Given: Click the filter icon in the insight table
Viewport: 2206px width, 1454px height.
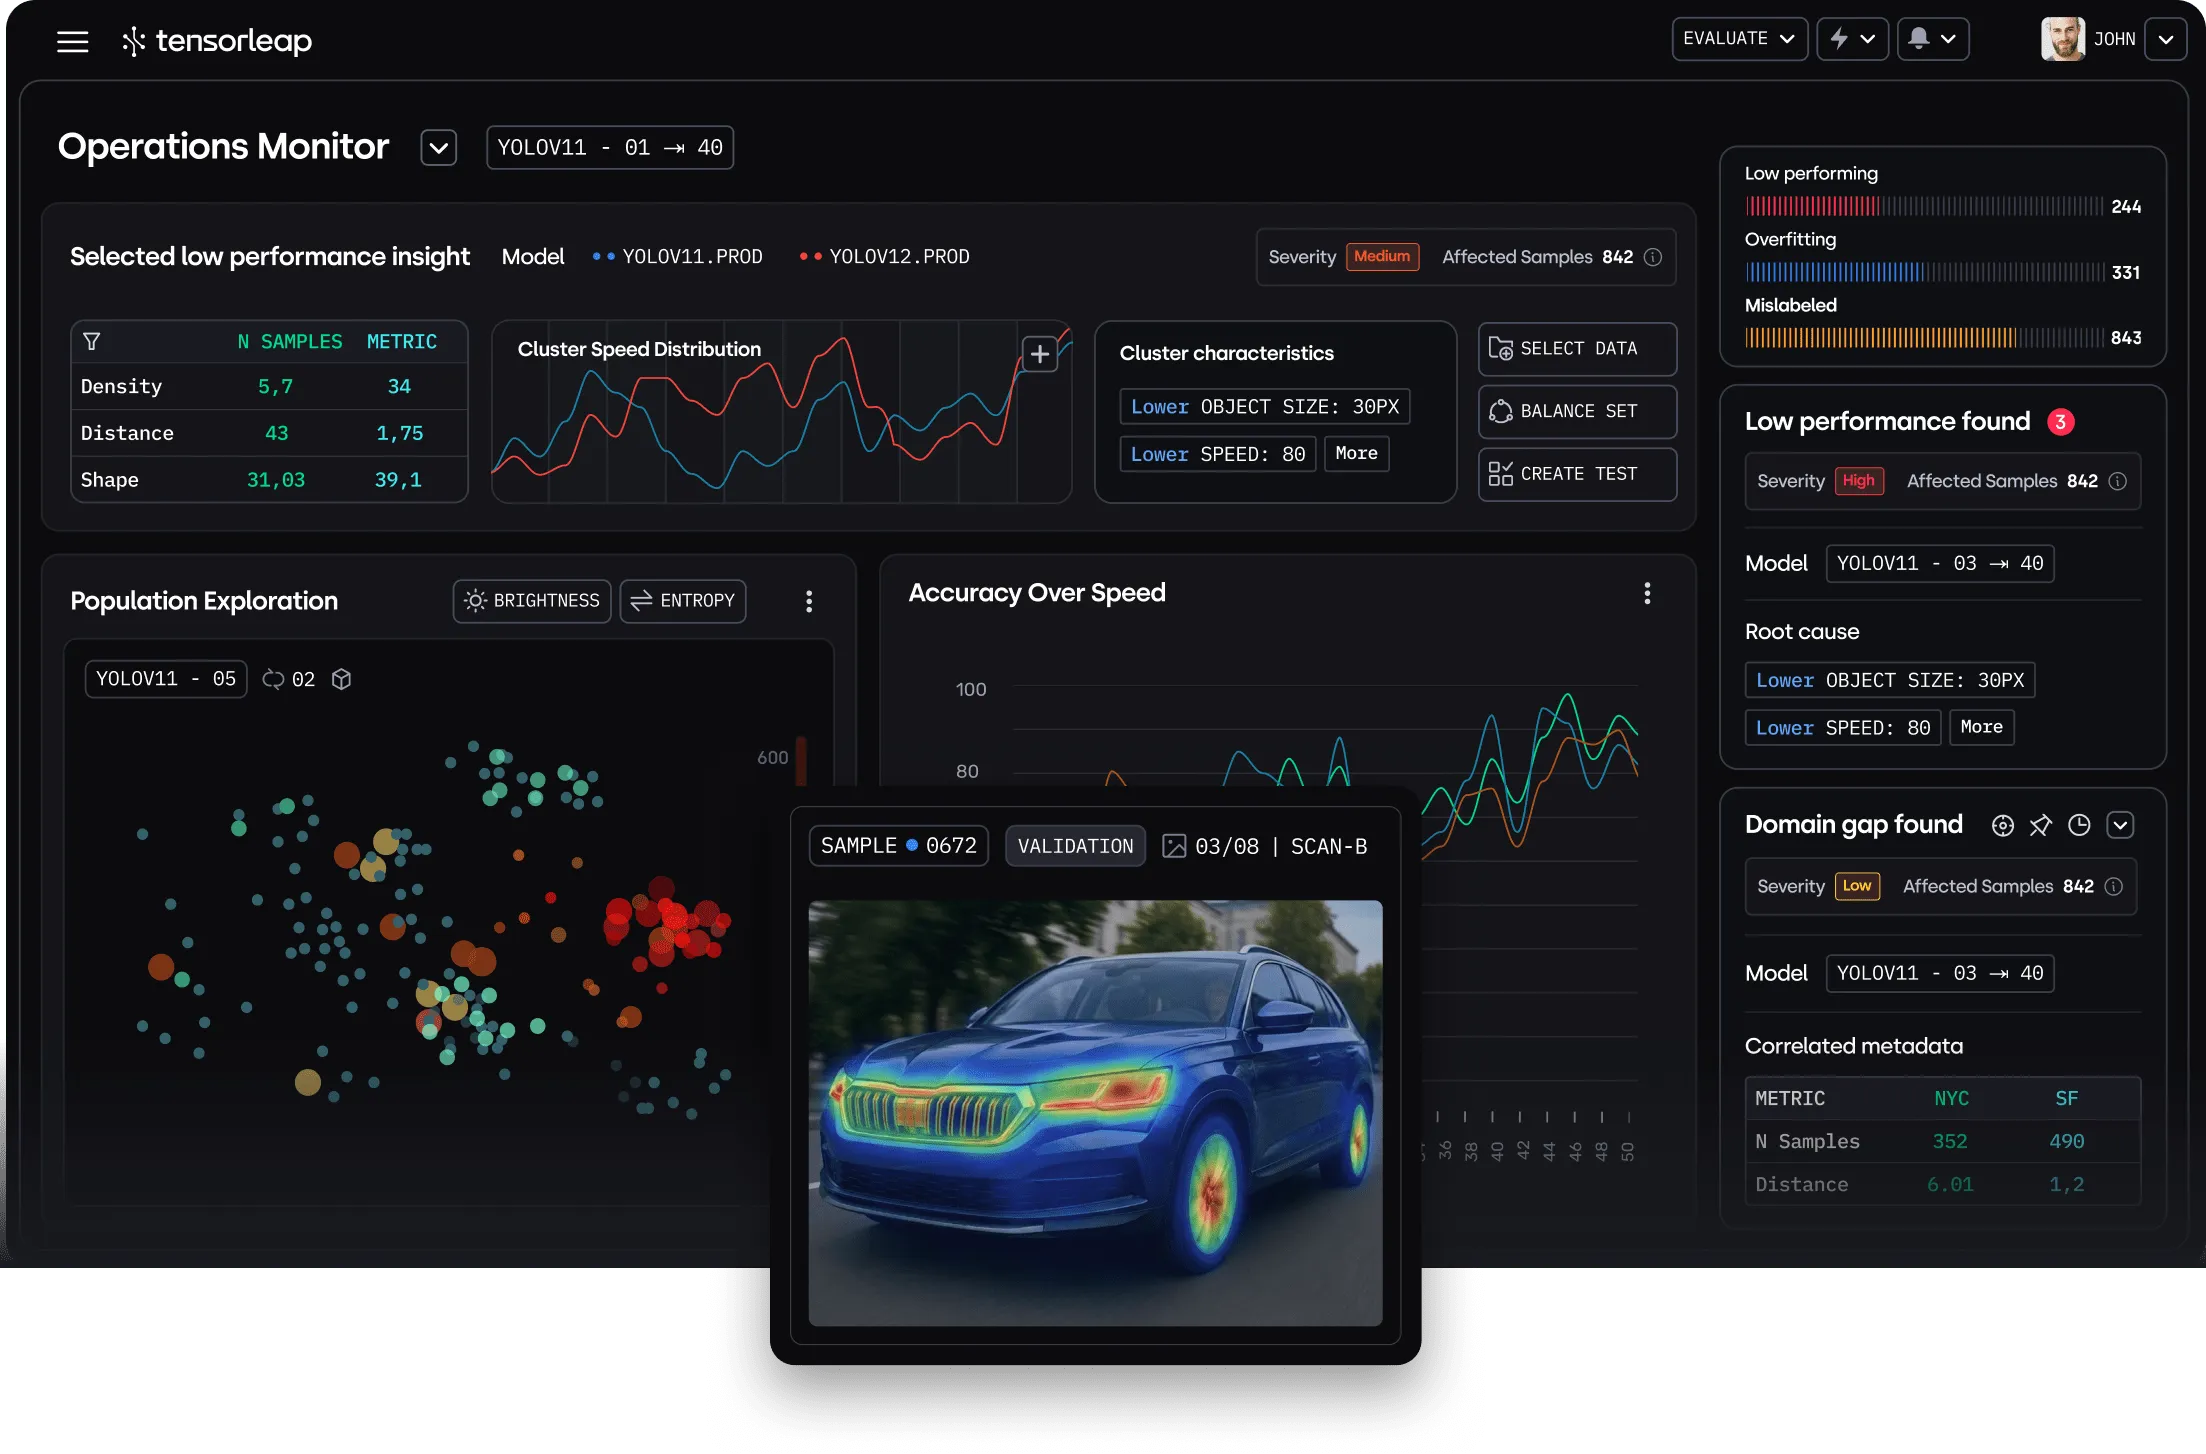Looking at the screenshot, I should coord(91,341).
